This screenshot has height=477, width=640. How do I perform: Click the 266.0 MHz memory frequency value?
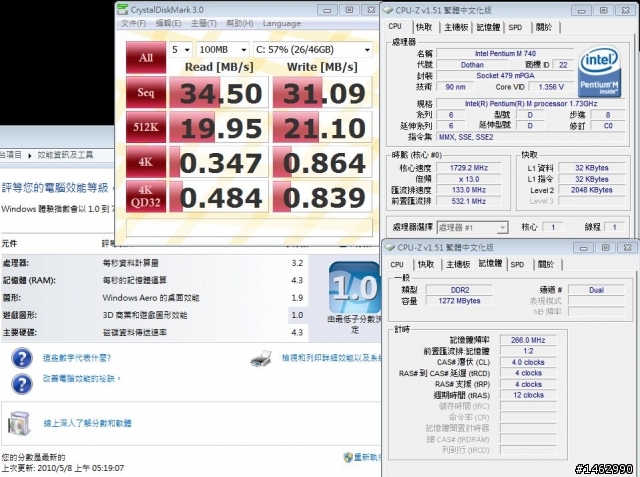(528, 340)
